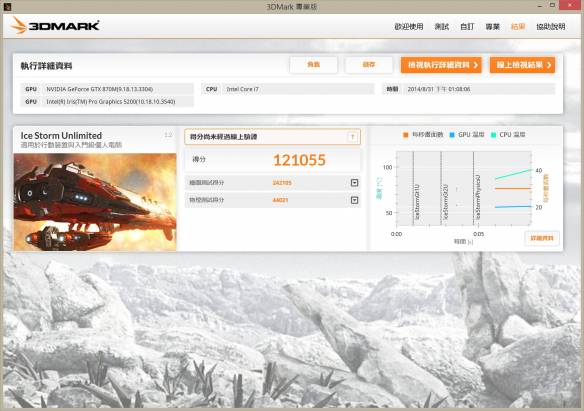The width and height of the screenshot is (584, 411).
Task: Minimize the 3DMark window
Action: pos(540,6)
